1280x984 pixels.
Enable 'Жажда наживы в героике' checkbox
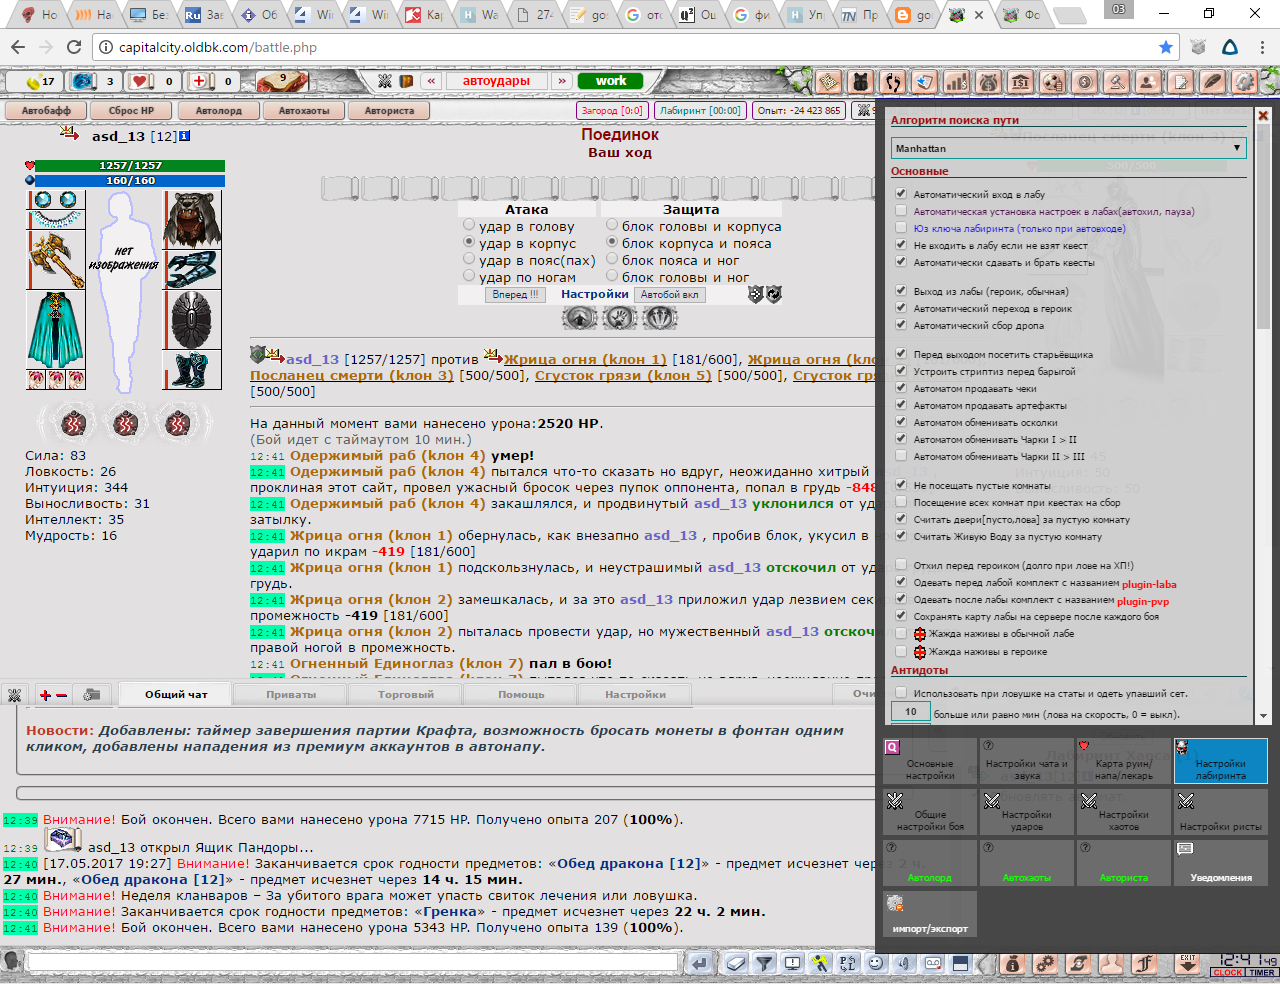point(901,651)
